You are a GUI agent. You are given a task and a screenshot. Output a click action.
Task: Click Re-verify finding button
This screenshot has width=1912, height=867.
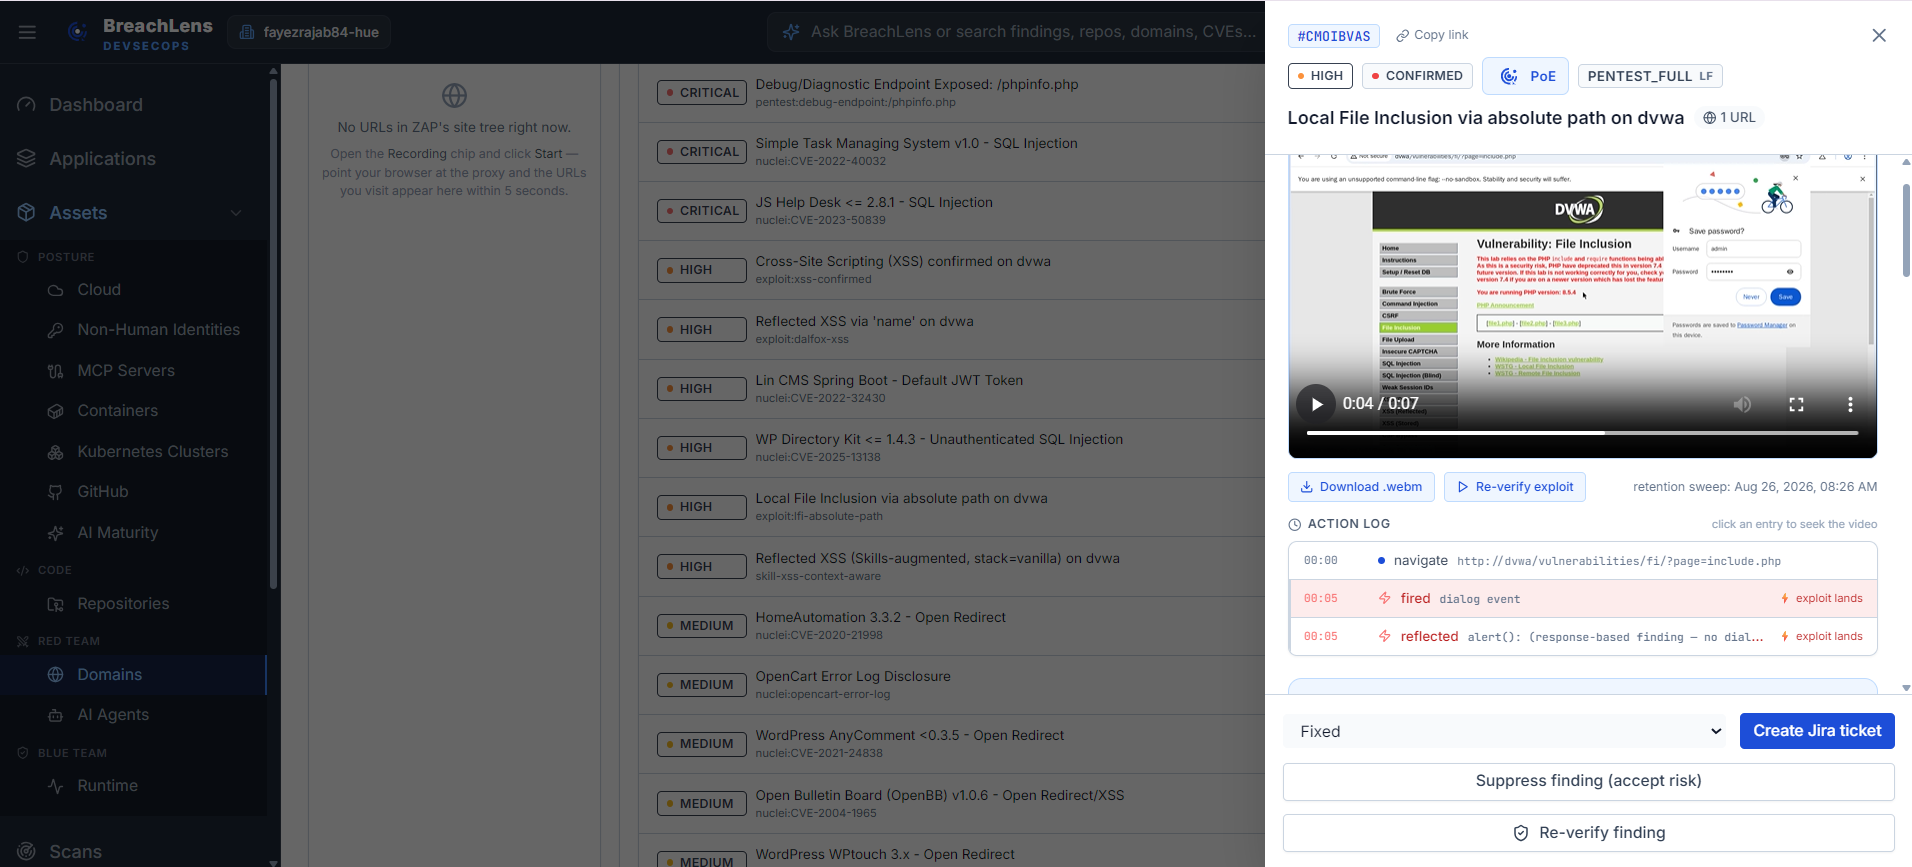point(1589,833)
